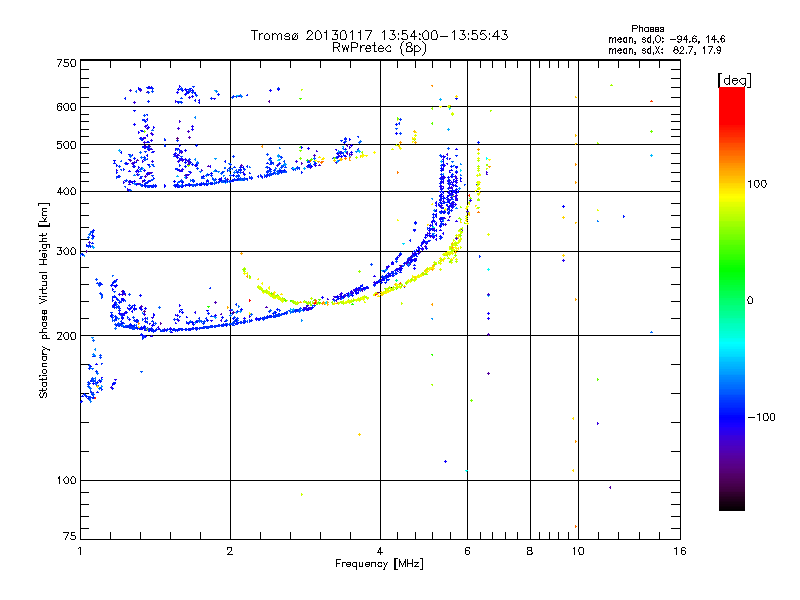Click the colorbar tick label '0'
This screenshot has height=600, width=800.
[x=750, y=300]
